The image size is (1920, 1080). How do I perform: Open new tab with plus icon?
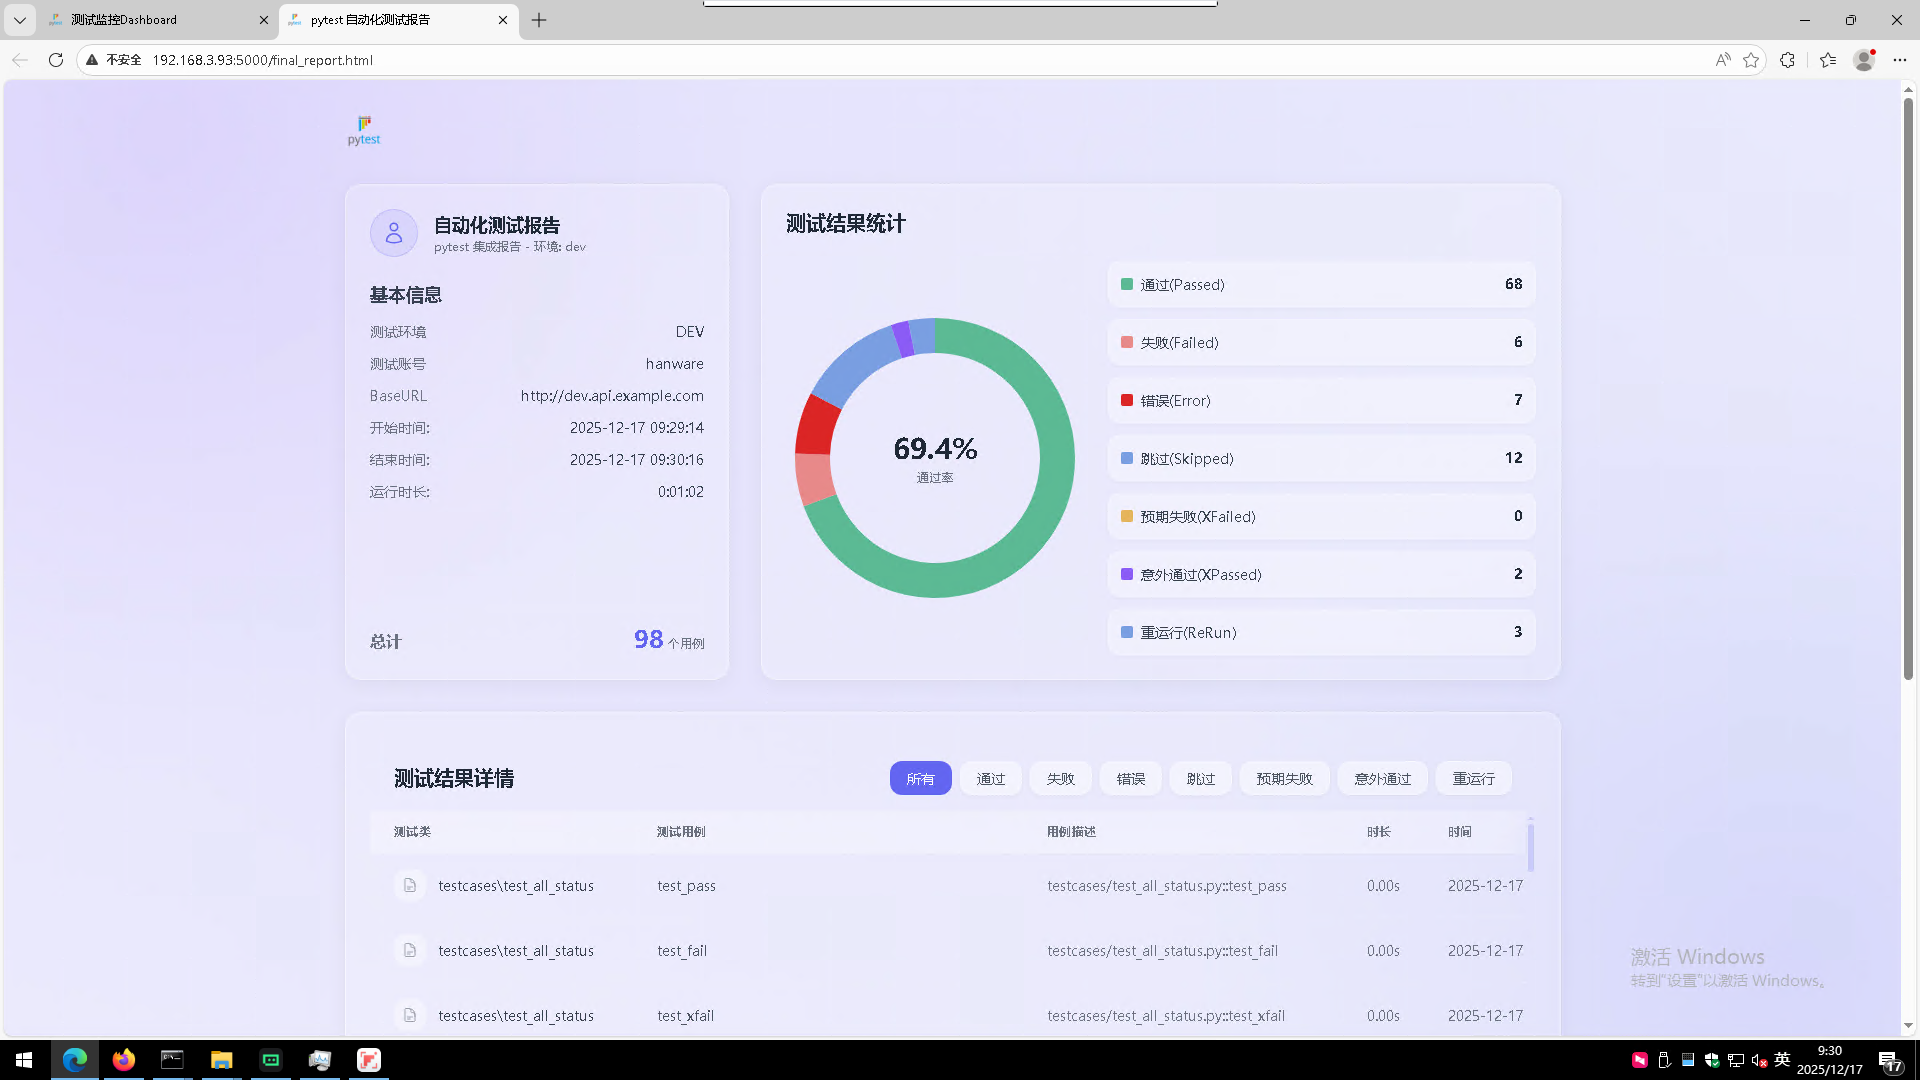[539, 20]
